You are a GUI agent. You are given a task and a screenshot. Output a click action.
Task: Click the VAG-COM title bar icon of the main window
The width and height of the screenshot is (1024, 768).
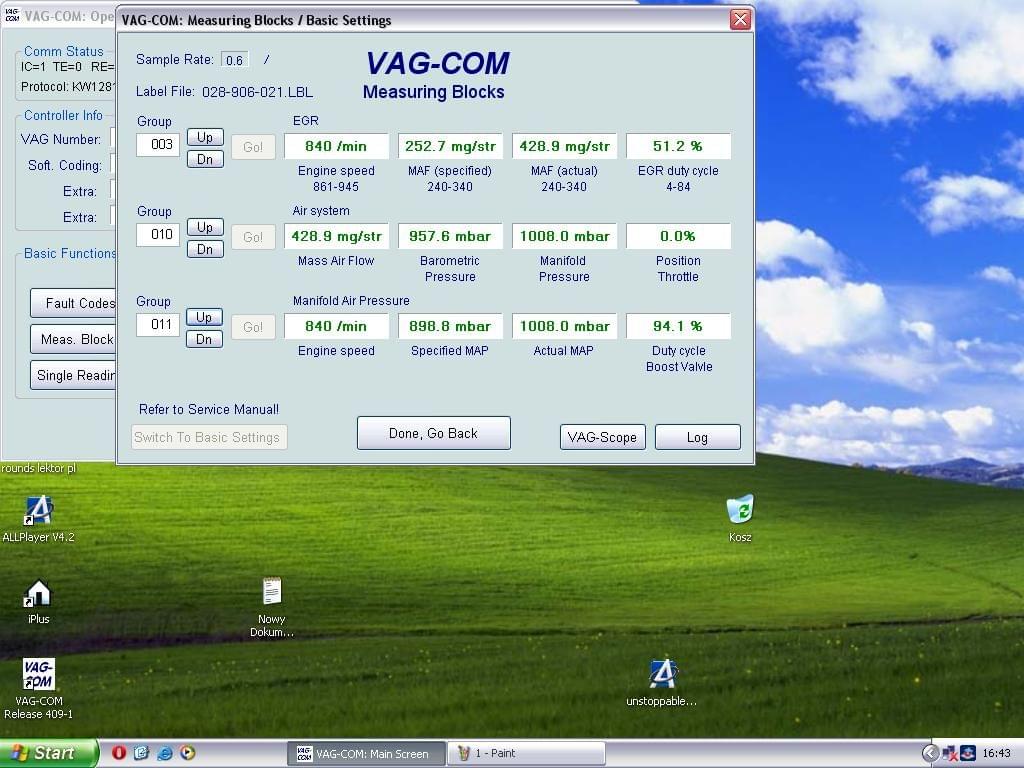click(12, 15)
